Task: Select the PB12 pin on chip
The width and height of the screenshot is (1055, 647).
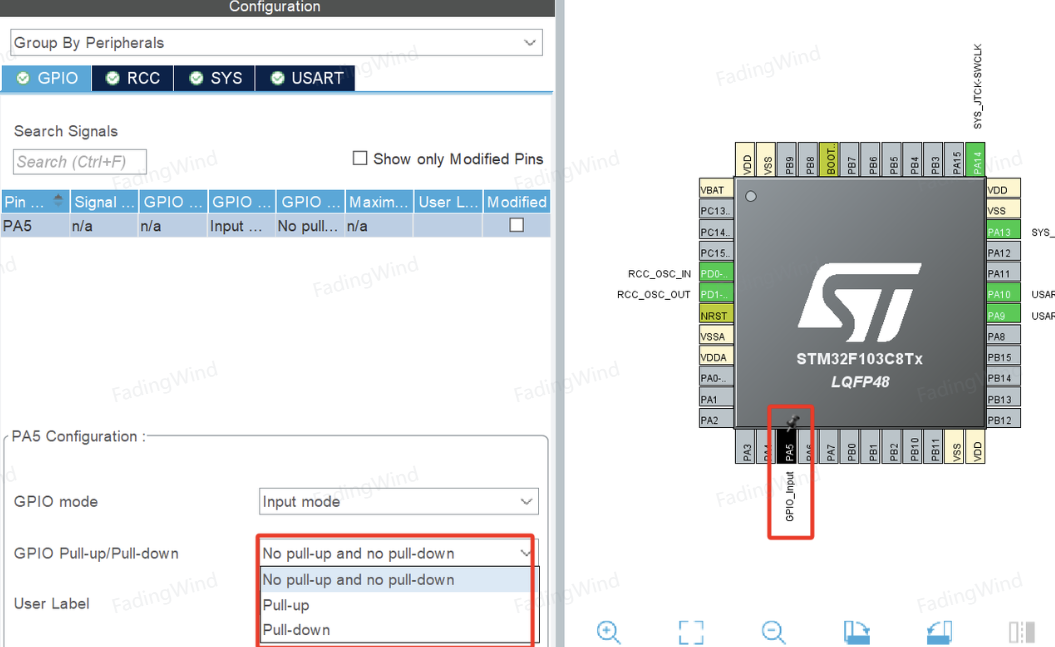Action: 1003,420
